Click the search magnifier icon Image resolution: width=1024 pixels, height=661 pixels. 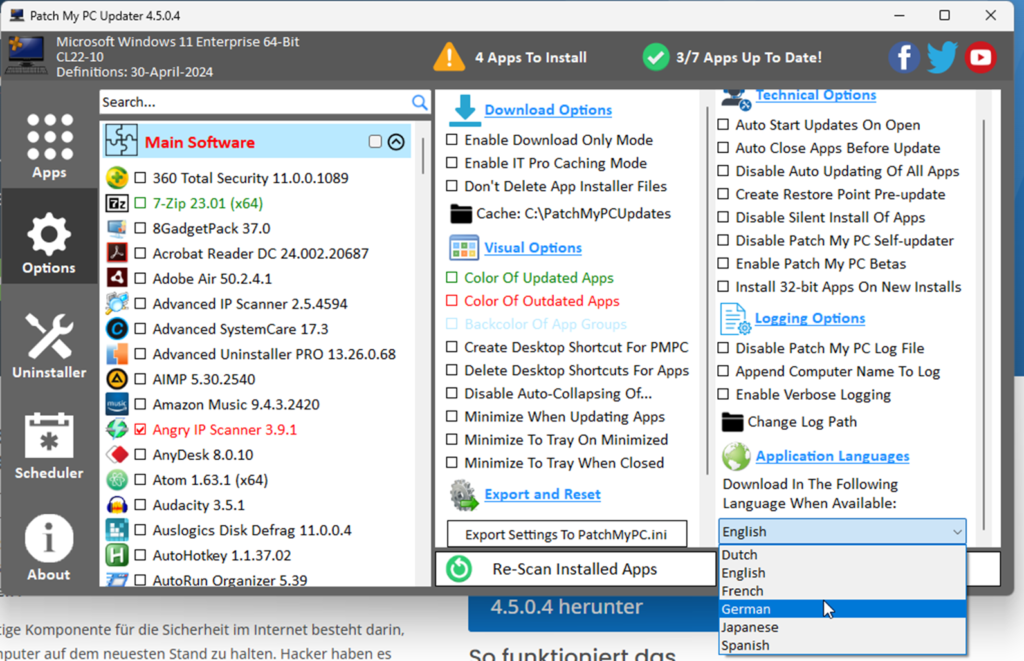coord(420,102)
